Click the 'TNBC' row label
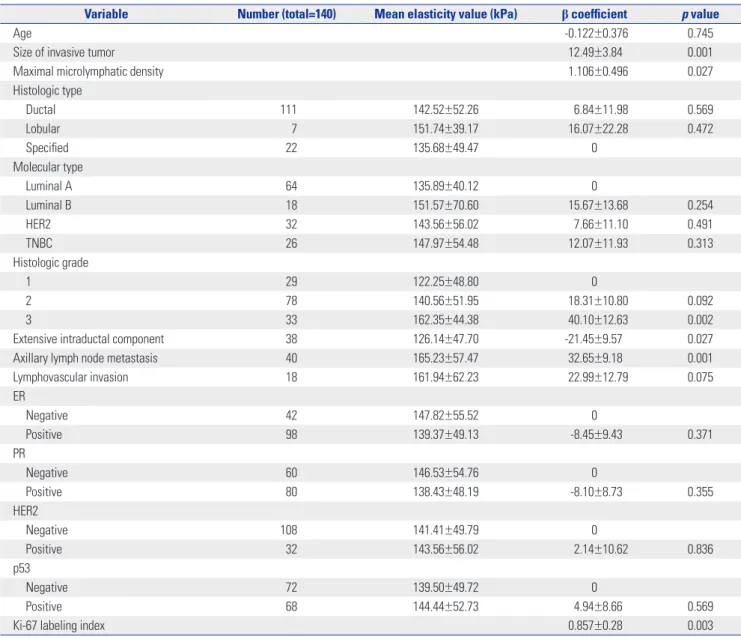This screenshot has height=639, width=741. click(x=39, y=243)
